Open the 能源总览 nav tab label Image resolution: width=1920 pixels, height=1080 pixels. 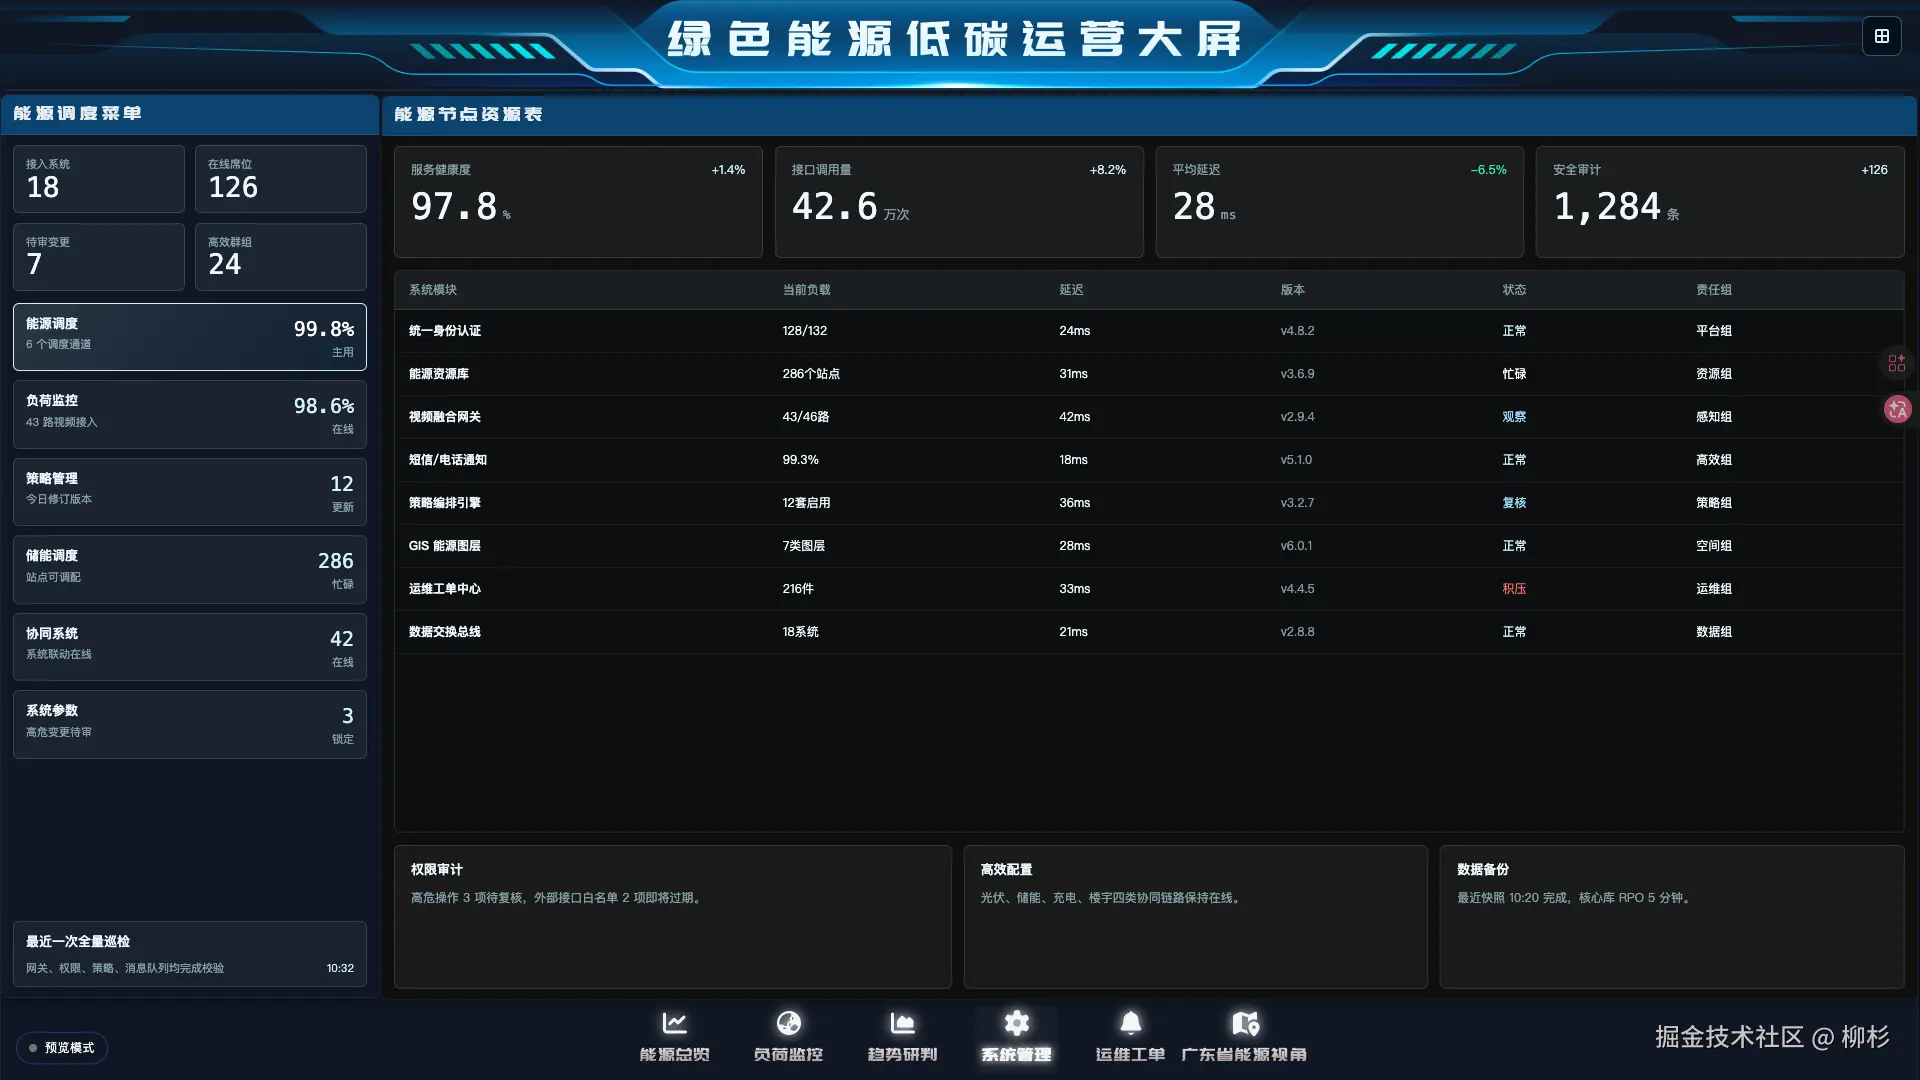click(675, 1055)
